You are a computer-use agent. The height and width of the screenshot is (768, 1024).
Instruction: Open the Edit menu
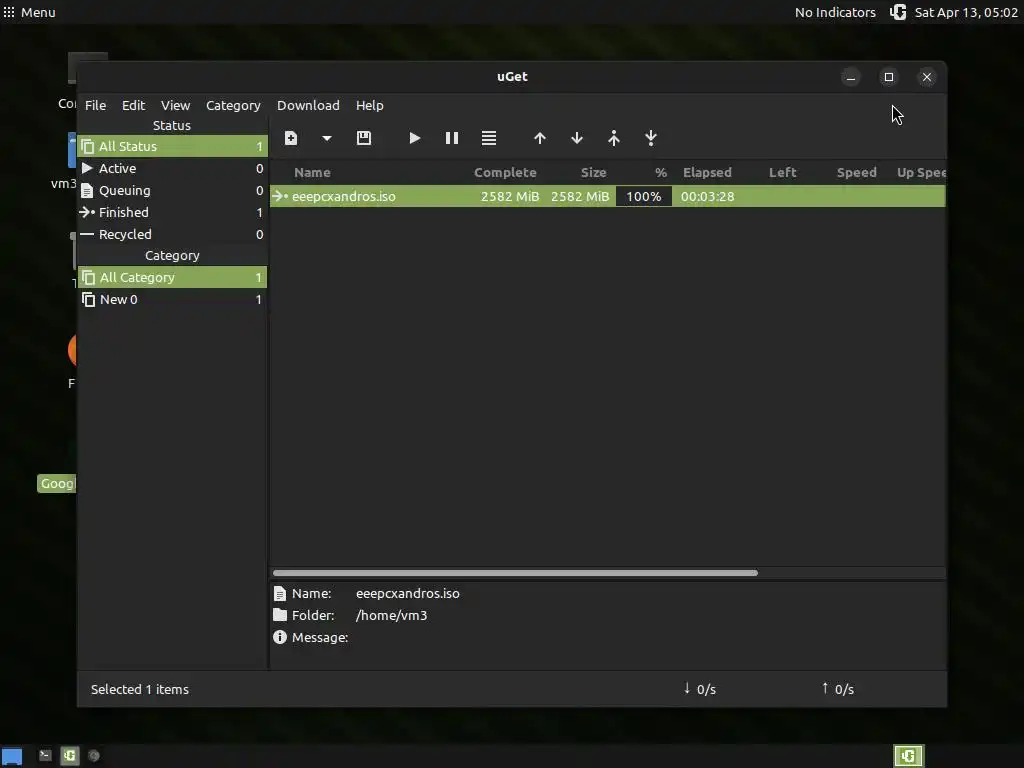point(133,105)
